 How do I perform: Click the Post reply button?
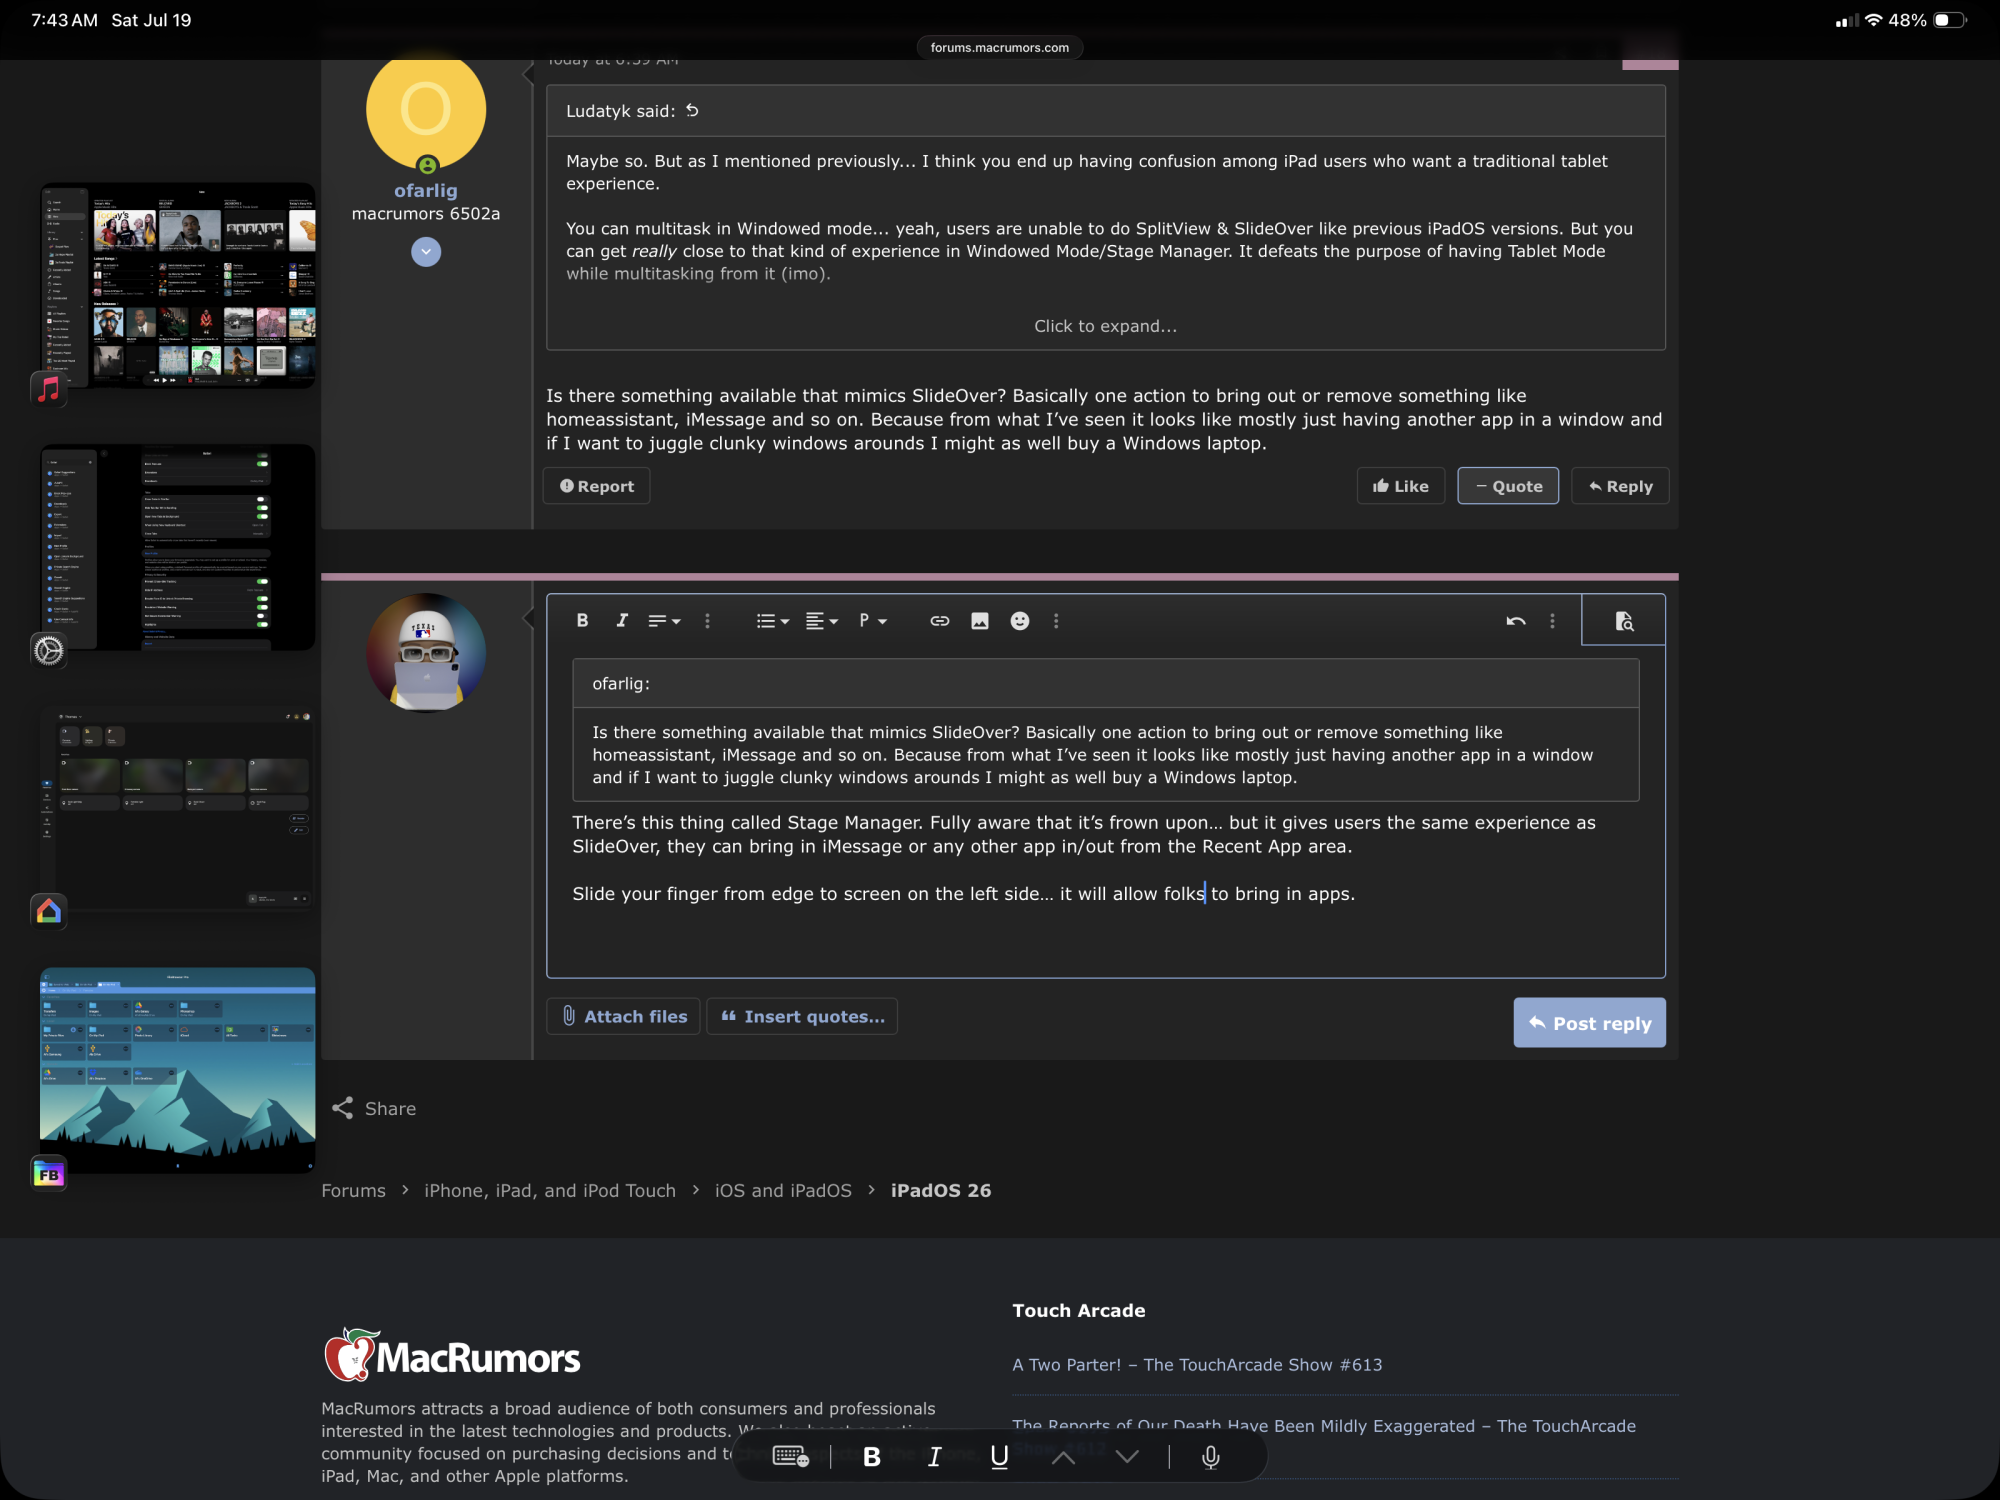(1589, 1022)
